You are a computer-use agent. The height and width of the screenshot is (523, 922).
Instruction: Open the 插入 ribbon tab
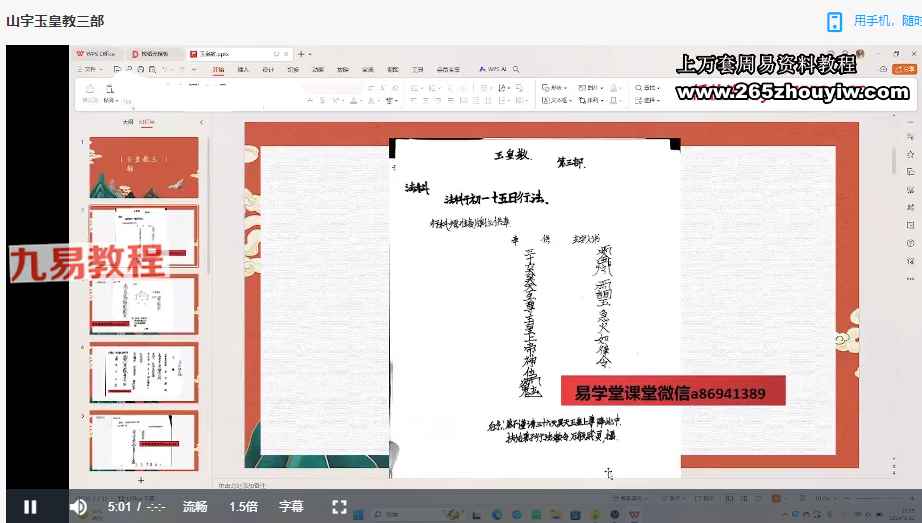(x=243, y=70)
